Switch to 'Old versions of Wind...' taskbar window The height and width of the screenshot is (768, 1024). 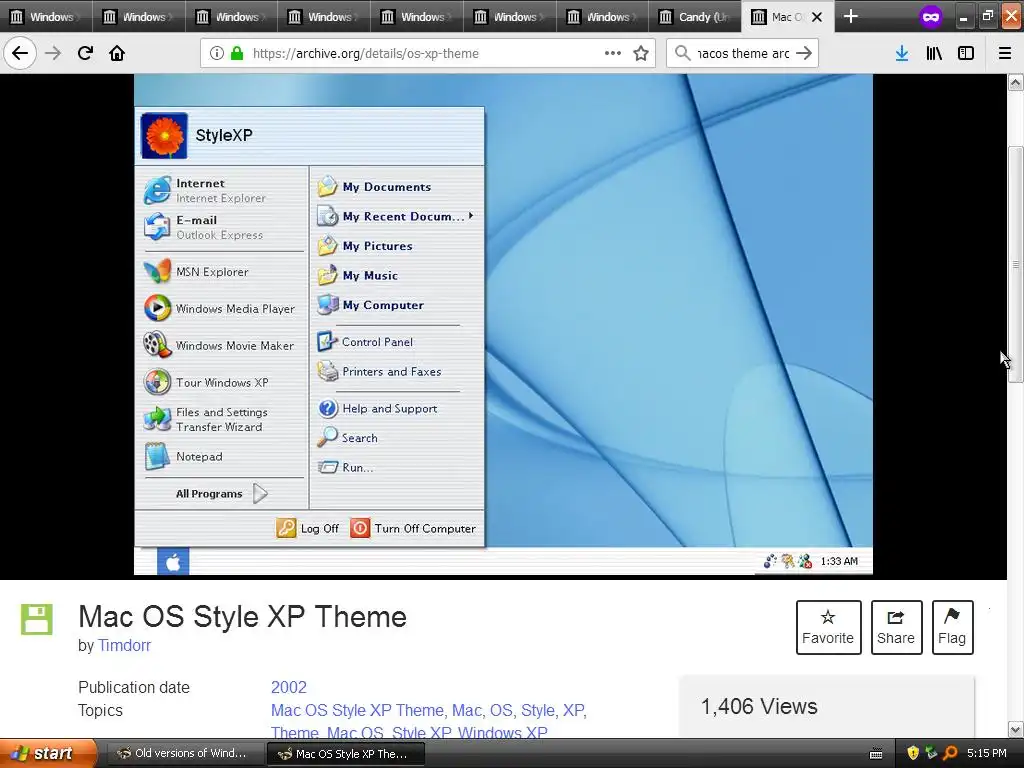(x=185, y=753)
